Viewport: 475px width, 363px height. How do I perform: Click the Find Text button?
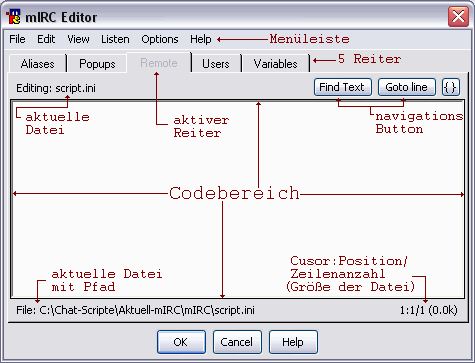point(342,87)
